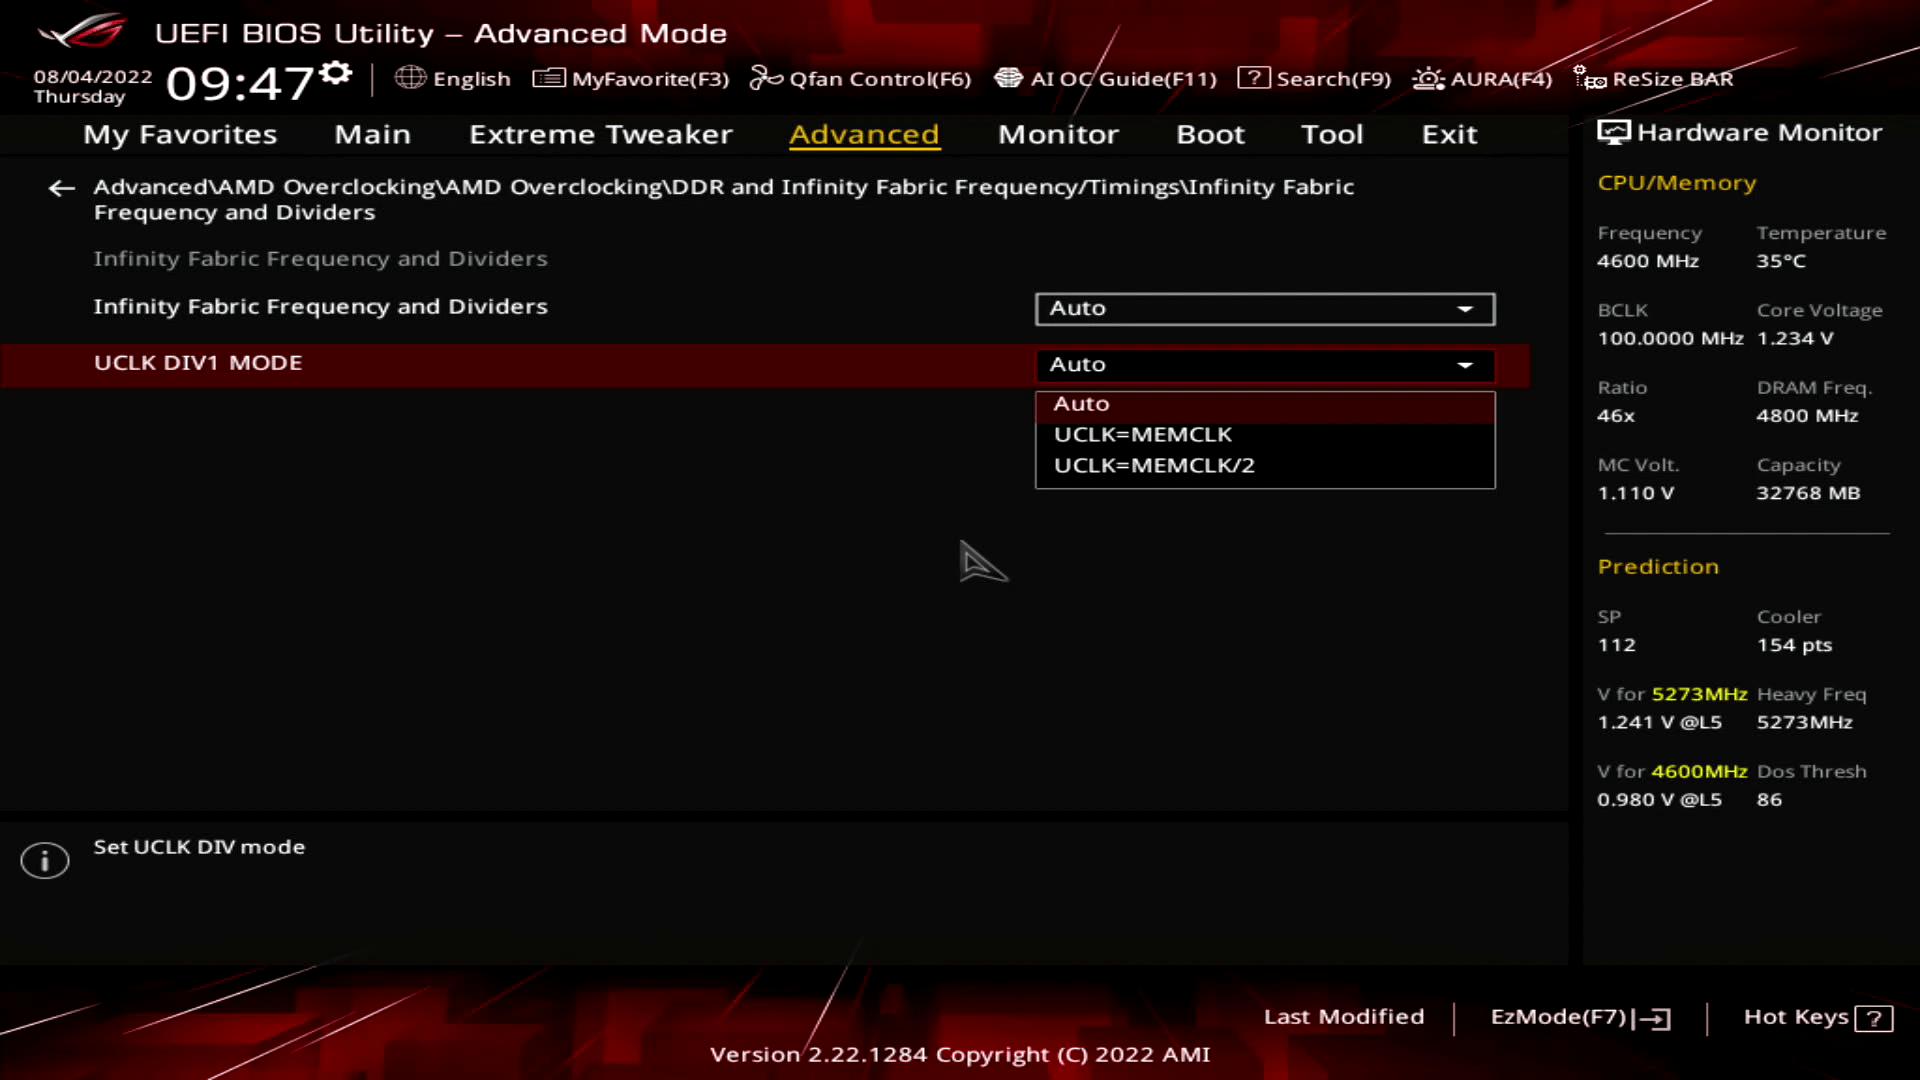This screenshot has width=1920, height=1080.
Task: Click the 100.0000 MHz BCLK value
Action: (x=1670, y=339)
